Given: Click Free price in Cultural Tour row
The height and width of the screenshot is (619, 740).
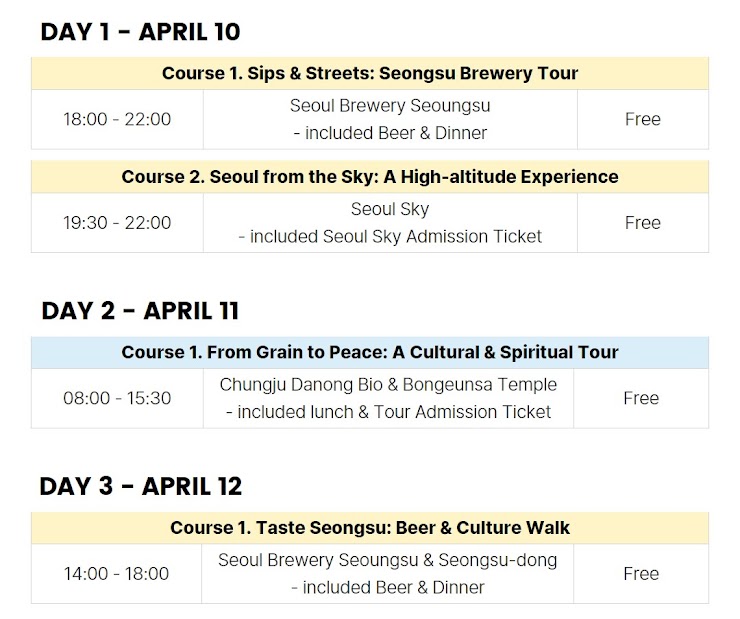Looking at the screenshot, I should point(641,398).
